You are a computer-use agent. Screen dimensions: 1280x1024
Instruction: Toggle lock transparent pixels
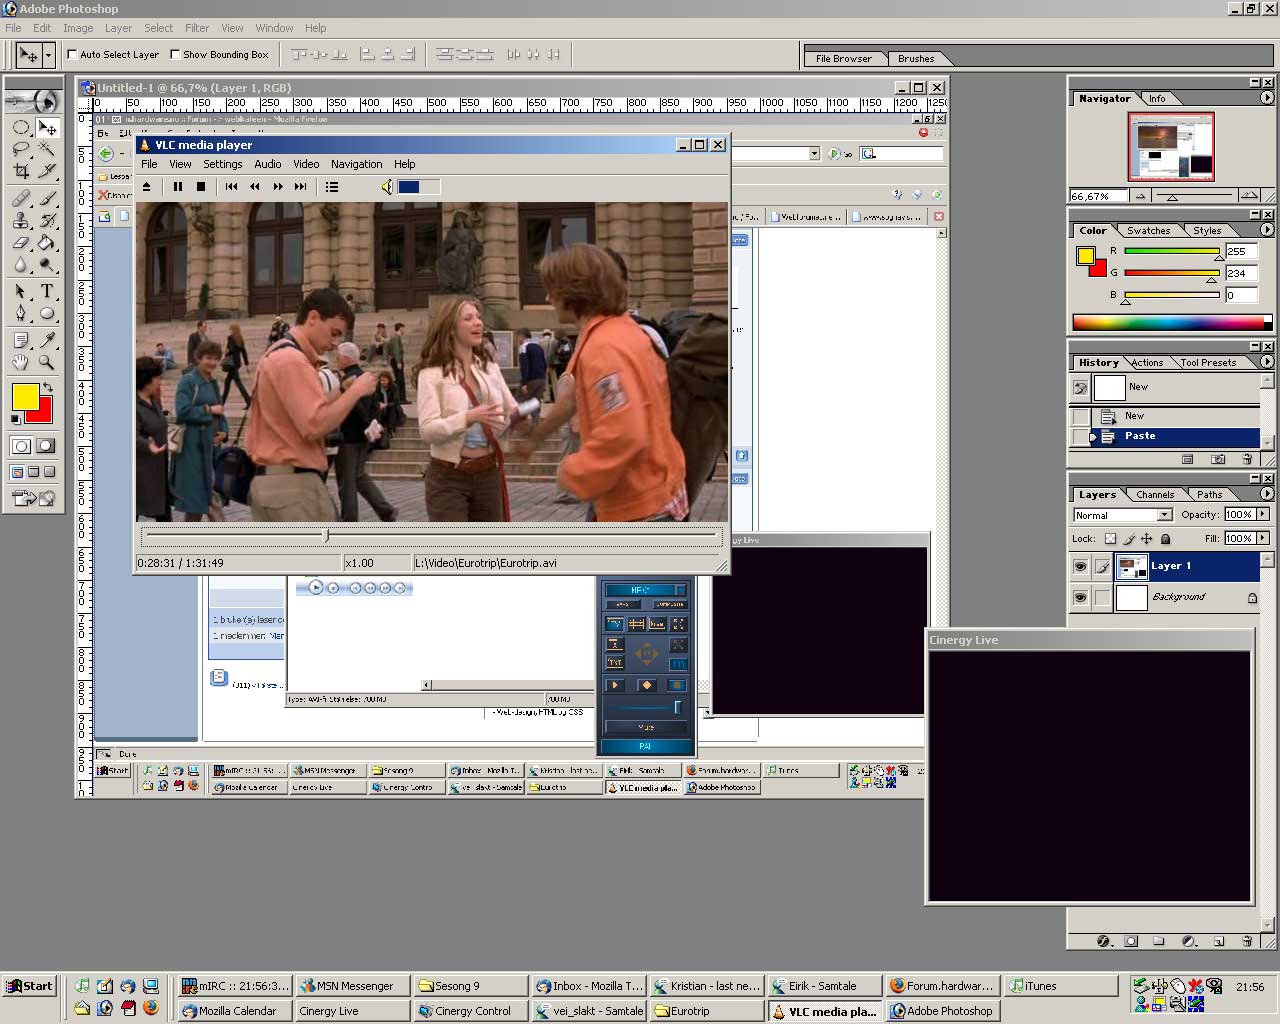(1110, 539)
